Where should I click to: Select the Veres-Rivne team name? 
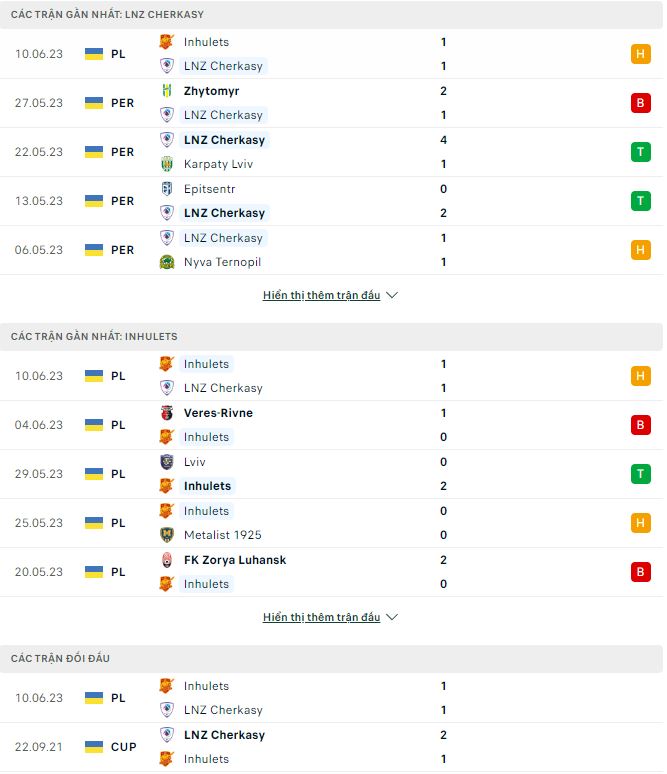pos(218,413)
